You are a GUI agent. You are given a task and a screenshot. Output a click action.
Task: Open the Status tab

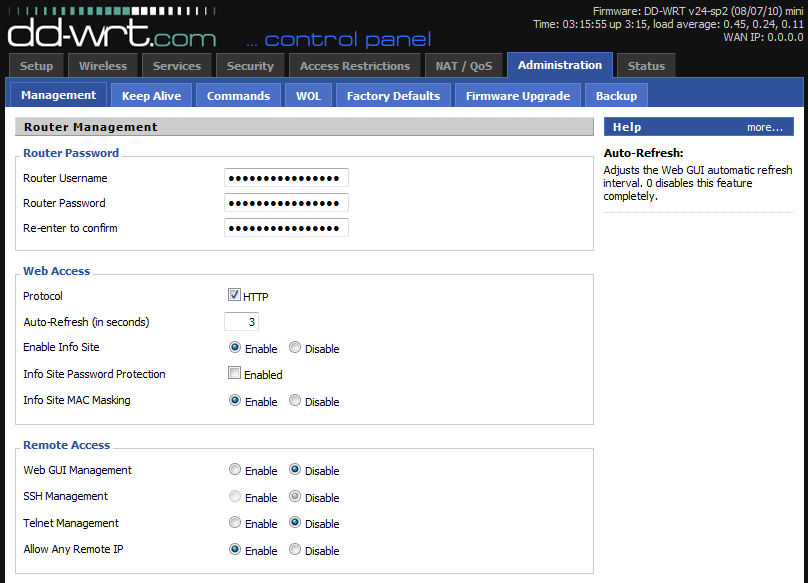tap(646, 66)
